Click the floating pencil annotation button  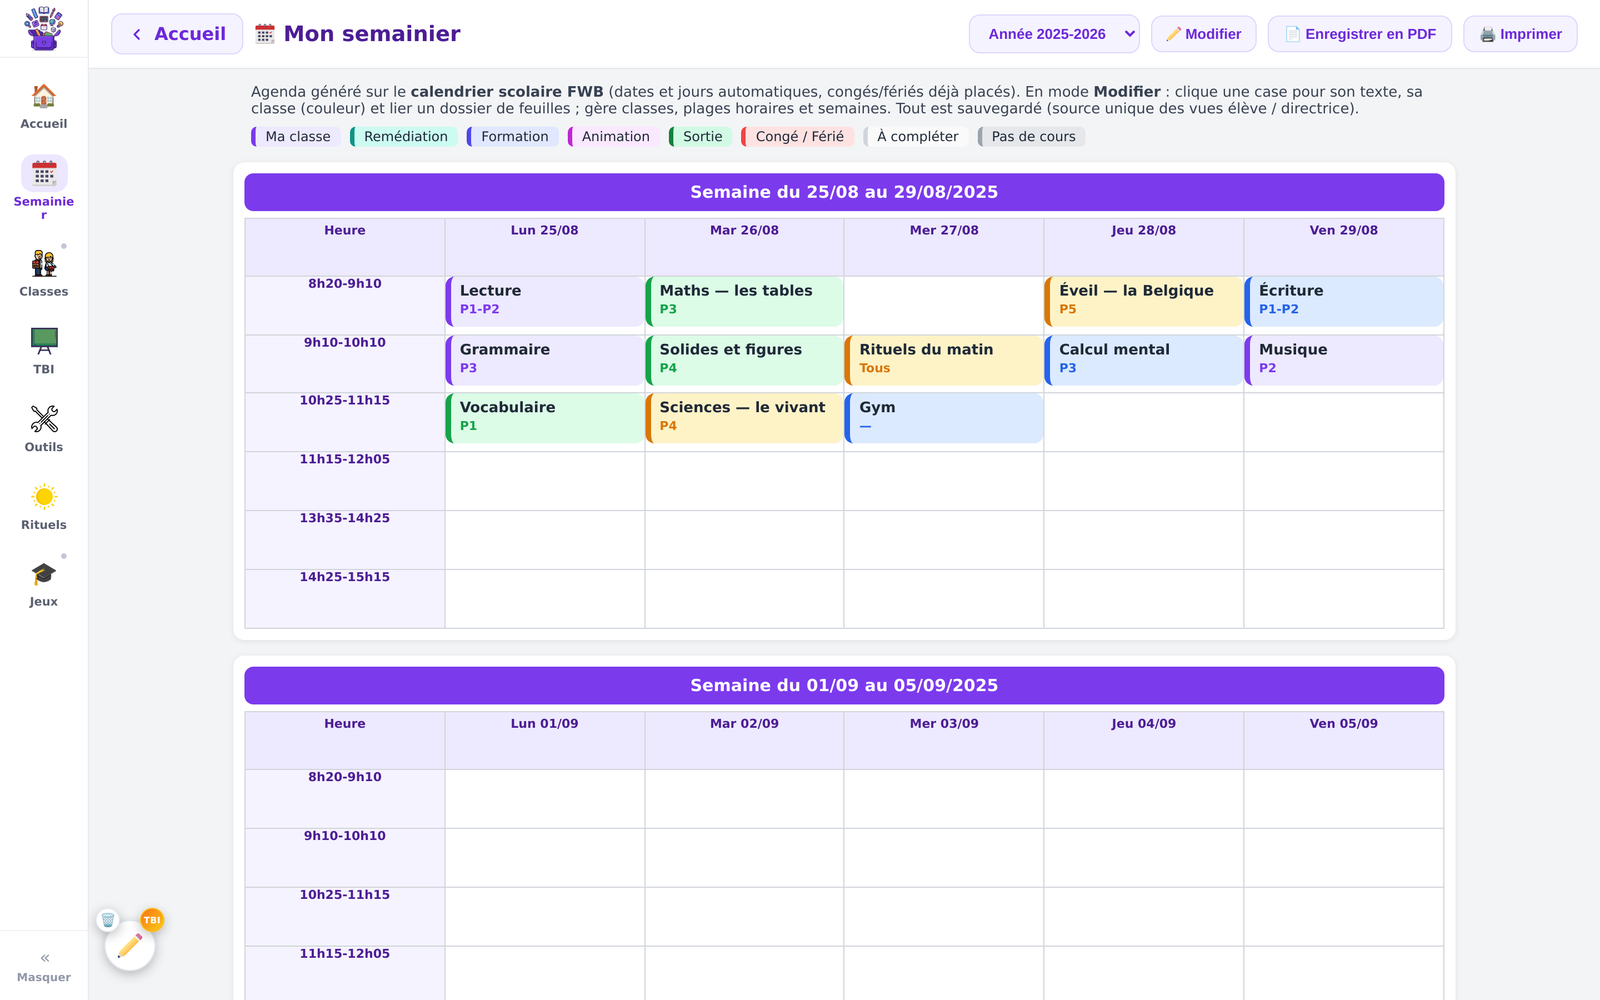click(x=130, y=946)
